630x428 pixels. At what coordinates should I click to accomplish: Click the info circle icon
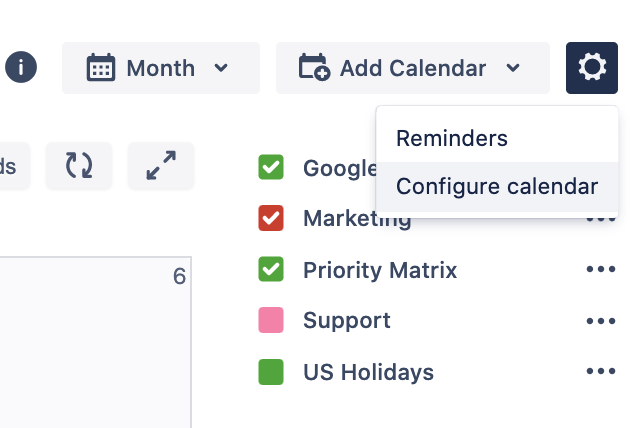click(21, 68)
